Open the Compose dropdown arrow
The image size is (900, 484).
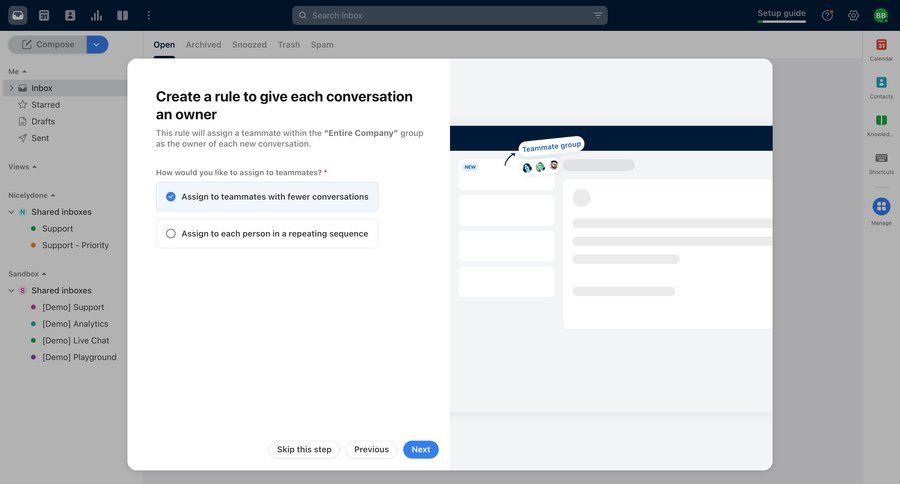[x=97, y=44]
